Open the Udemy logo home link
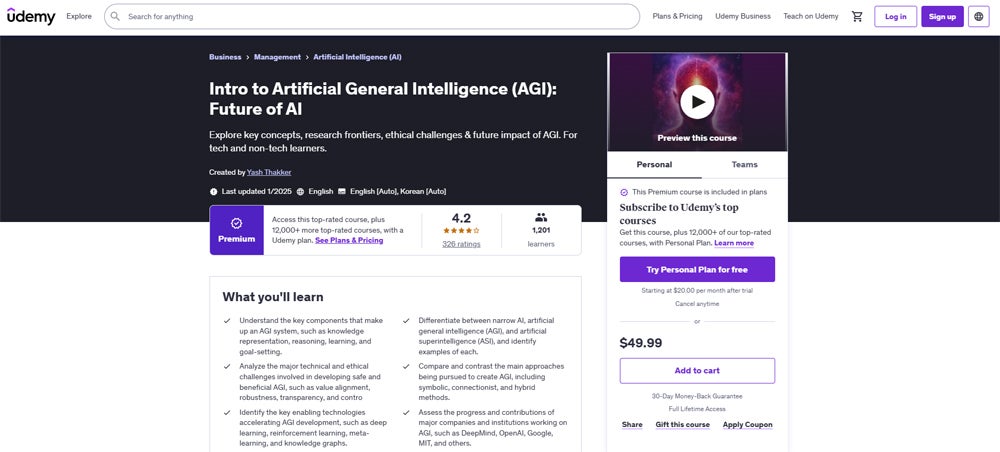1000x452 pixels. coord(31,17)
